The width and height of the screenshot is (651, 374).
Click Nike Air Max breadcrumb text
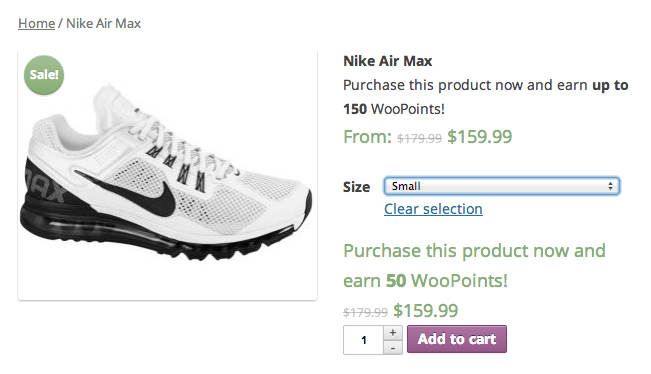[103, 23]
